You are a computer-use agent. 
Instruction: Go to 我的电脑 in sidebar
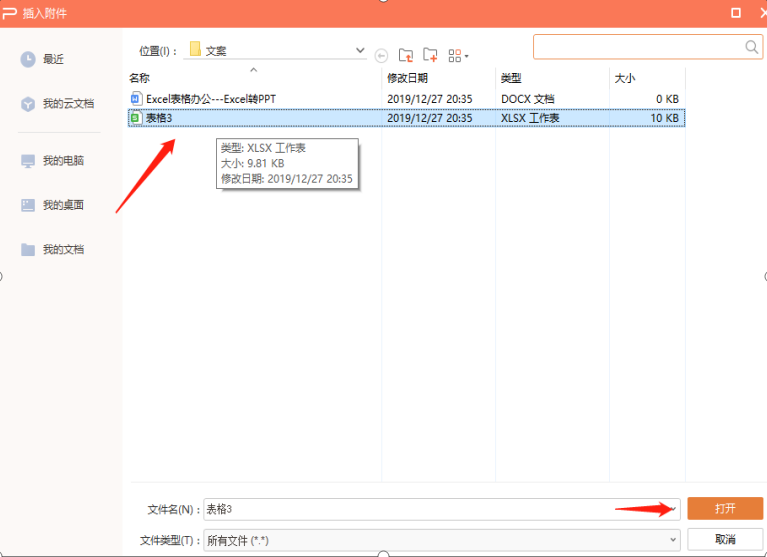pyautogui.click(x=52, y=161)
